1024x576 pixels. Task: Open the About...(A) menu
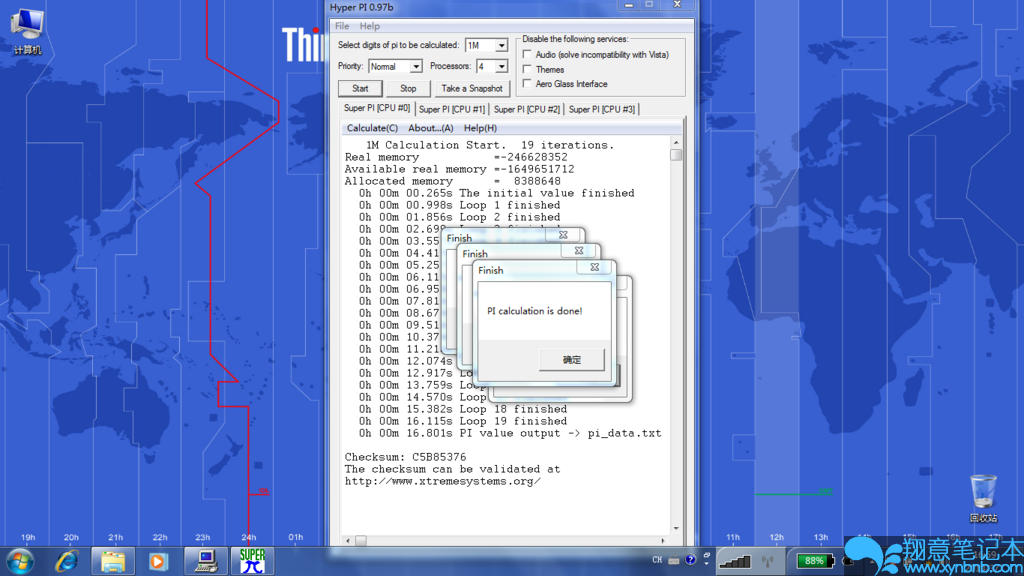430,128
